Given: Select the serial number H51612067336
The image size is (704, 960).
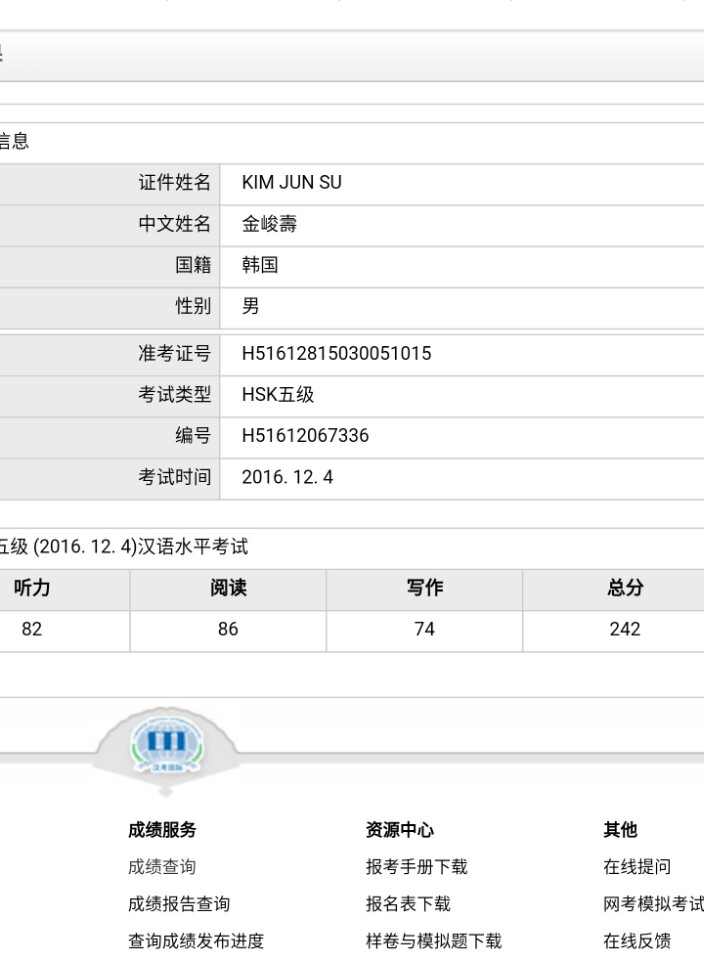Looking at the screenshot, I should [x=305, y=435].
